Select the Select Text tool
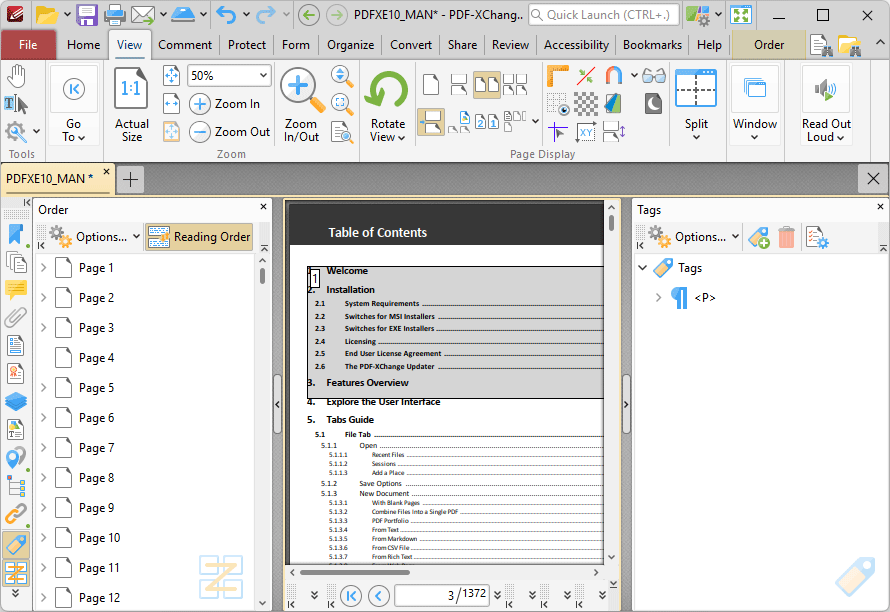This screenshot has height=612, width=890. [16, 104]
